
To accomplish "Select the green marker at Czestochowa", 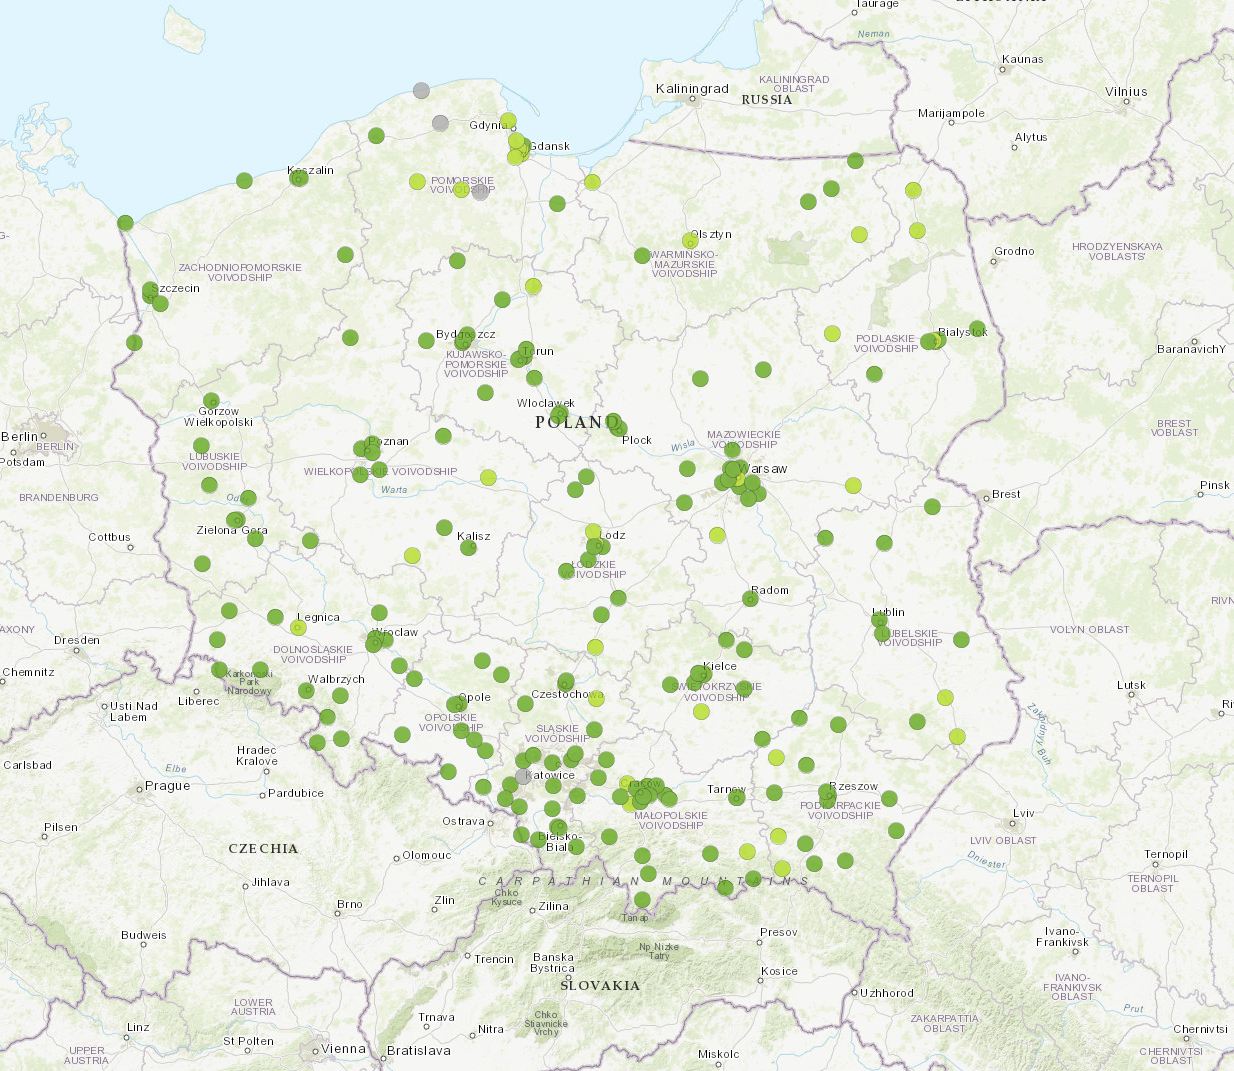I will (566, 682).
